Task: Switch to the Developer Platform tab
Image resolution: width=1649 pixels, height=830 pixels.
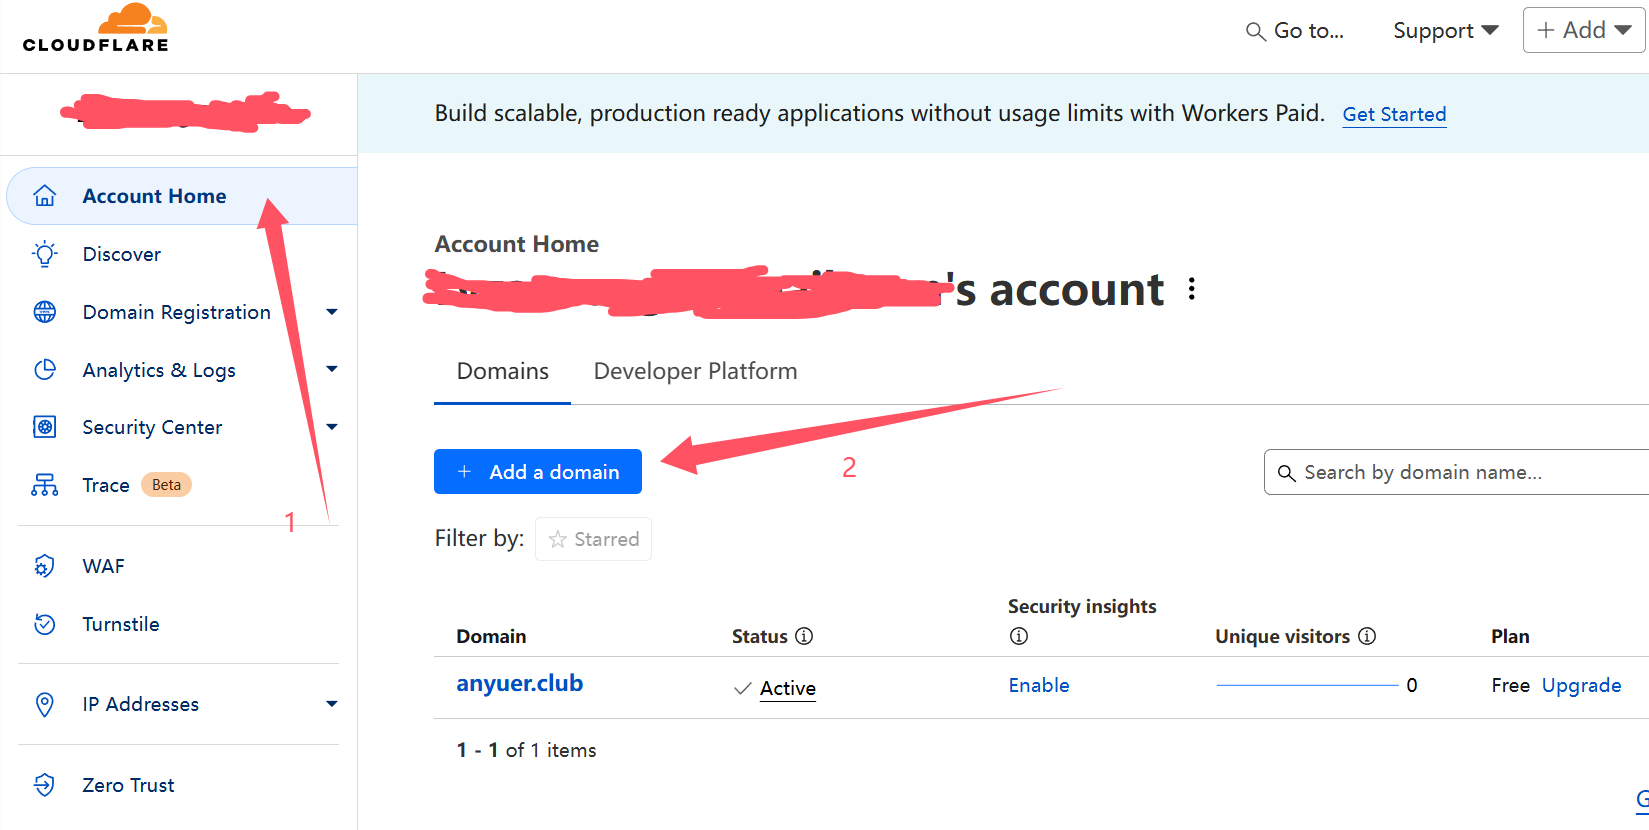Action: tap(695, 372)
